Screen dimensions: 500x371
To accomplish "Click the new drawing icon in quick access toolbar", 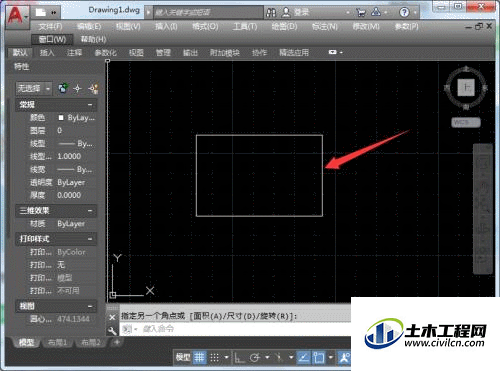I will point(41,12).
